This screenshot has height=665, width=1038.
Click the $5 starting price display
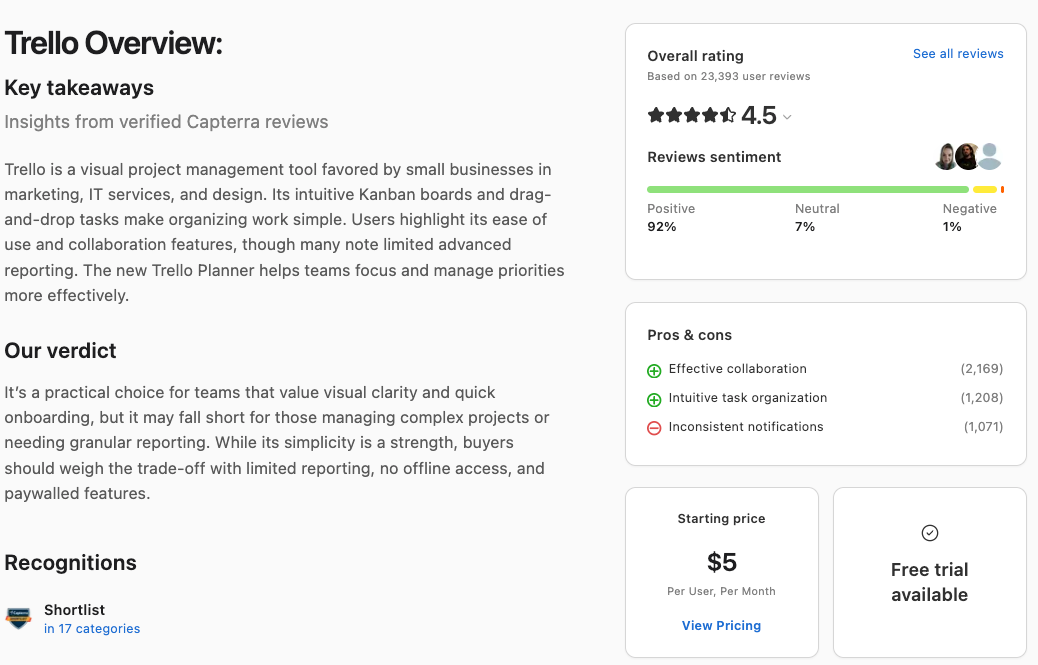(721, 562)
